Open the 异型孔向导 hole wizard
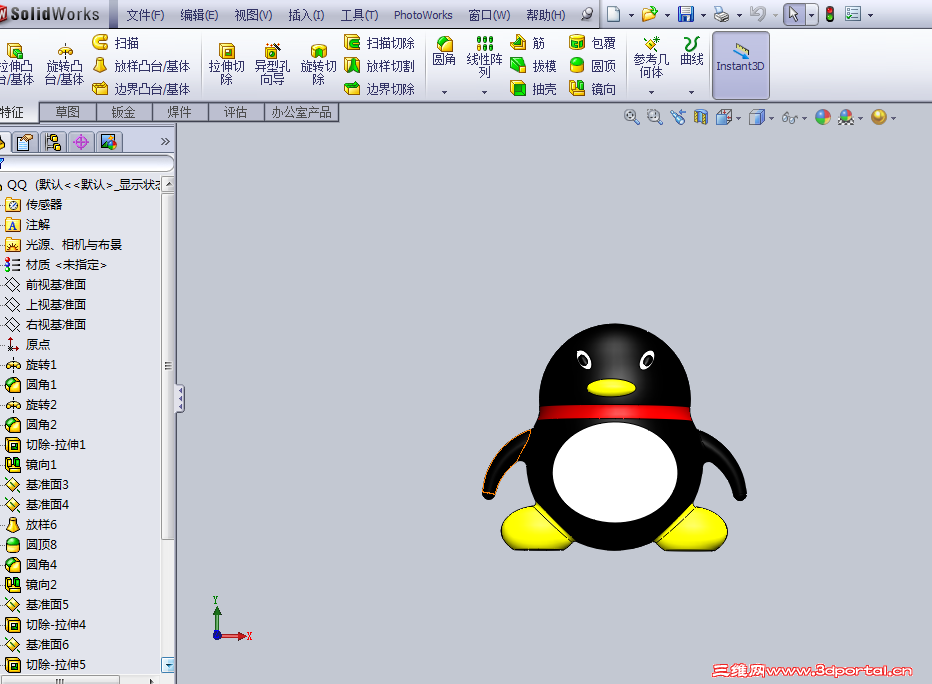The width and height of the screenshot is (932, 684). point(272,64)
